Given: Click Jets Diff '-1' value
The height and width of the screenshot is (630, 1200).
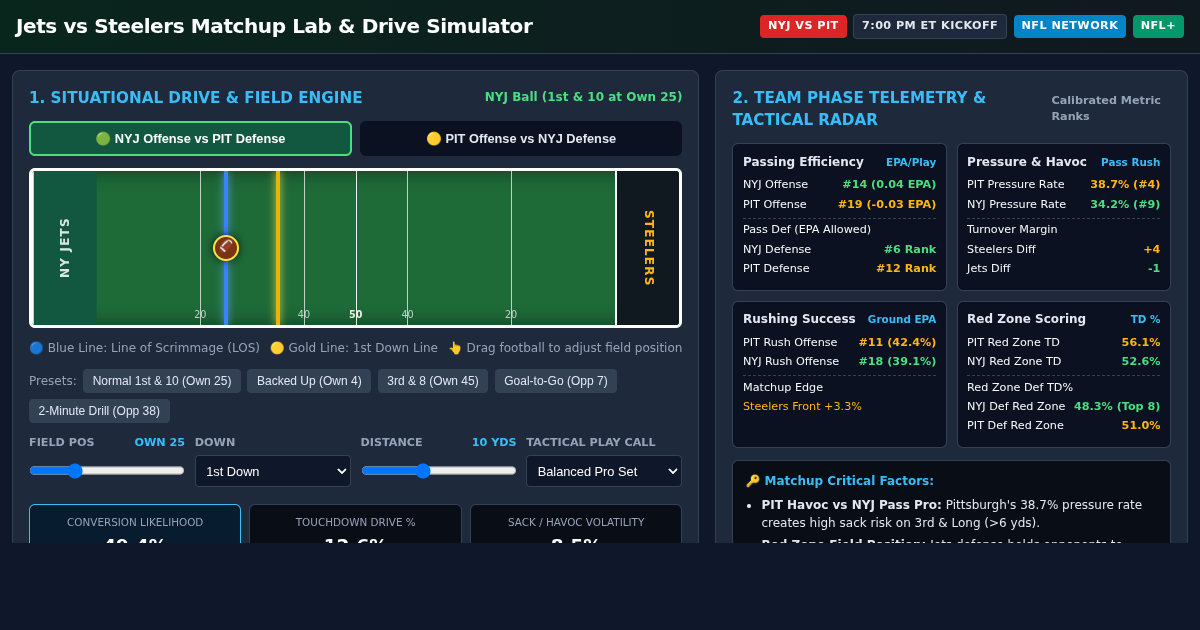Looking at the screenshot, I should pyautogui.click(x=1154, y=269).
